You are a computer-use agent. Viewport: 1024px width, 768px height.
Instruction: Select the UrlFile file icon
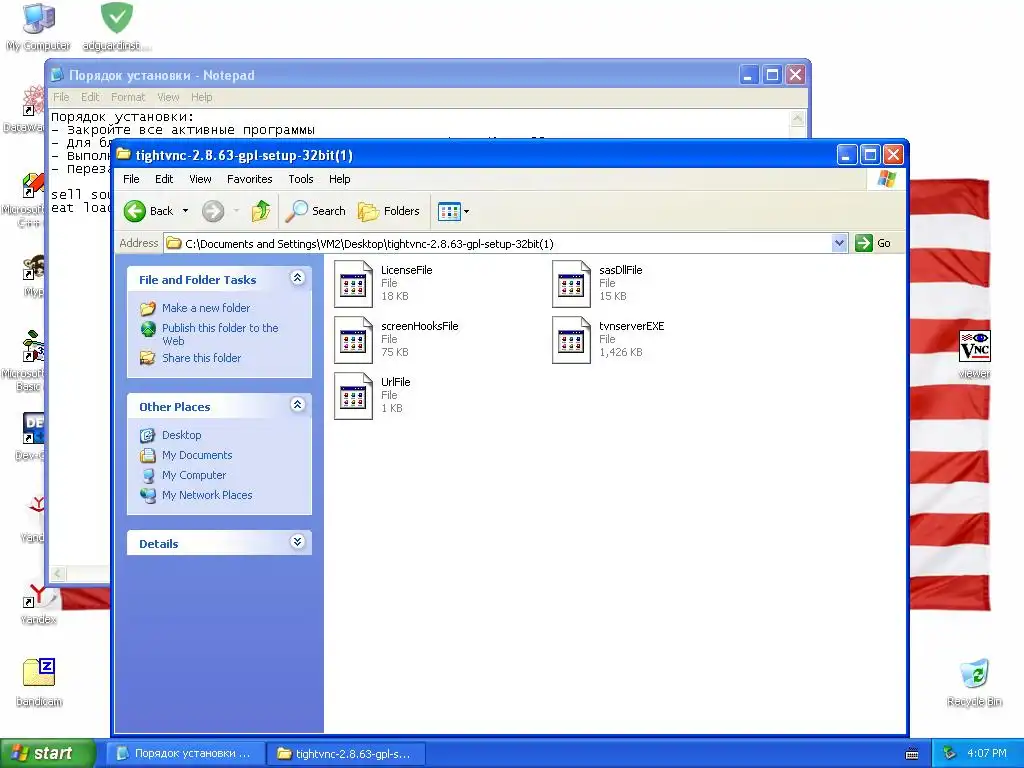click(x=353, y=396)
